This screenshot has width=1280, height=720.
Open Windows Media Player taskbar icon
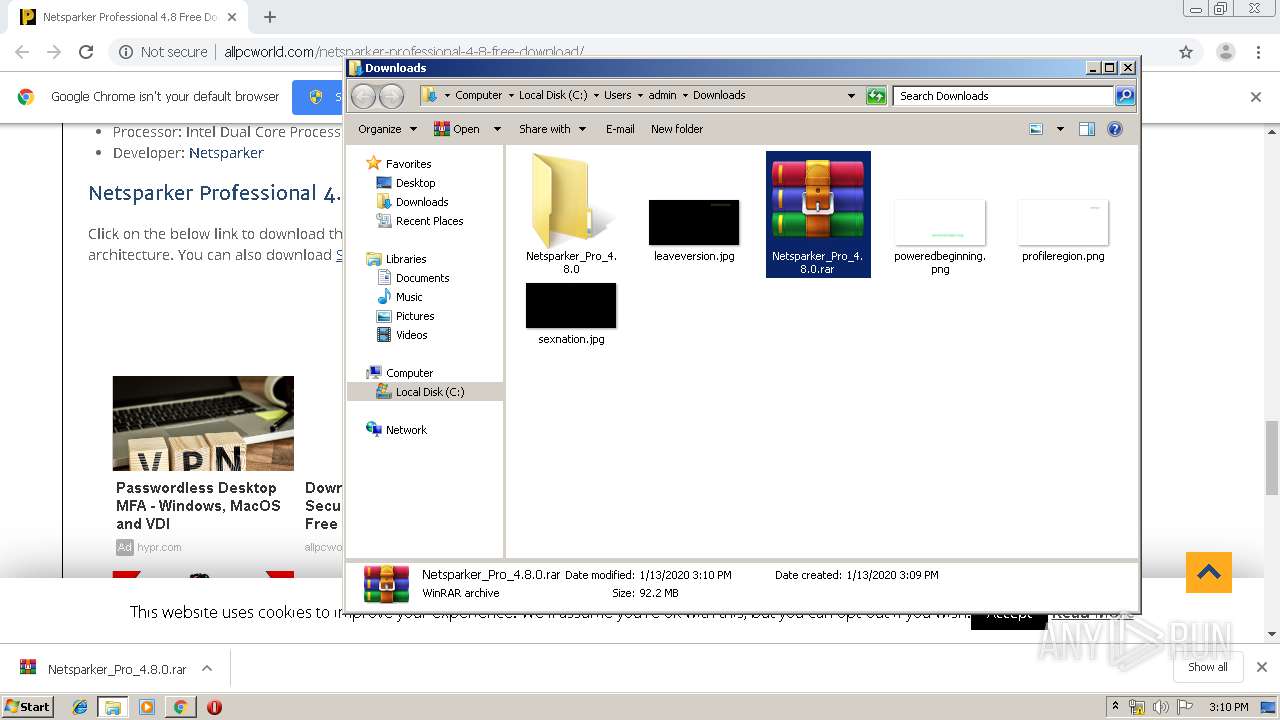click(147, 707)
